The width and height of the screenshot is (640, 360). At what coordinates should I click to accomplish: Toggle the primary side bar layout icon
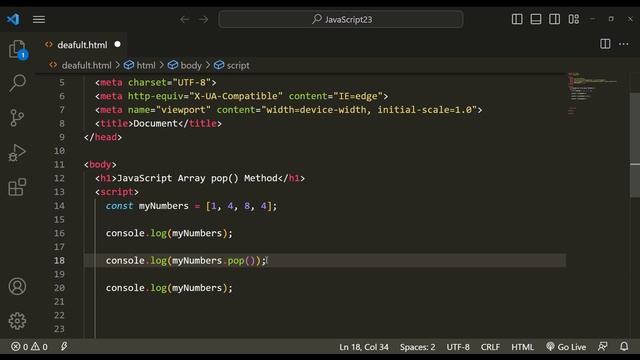pyautogui.click(x=517, y=19)
